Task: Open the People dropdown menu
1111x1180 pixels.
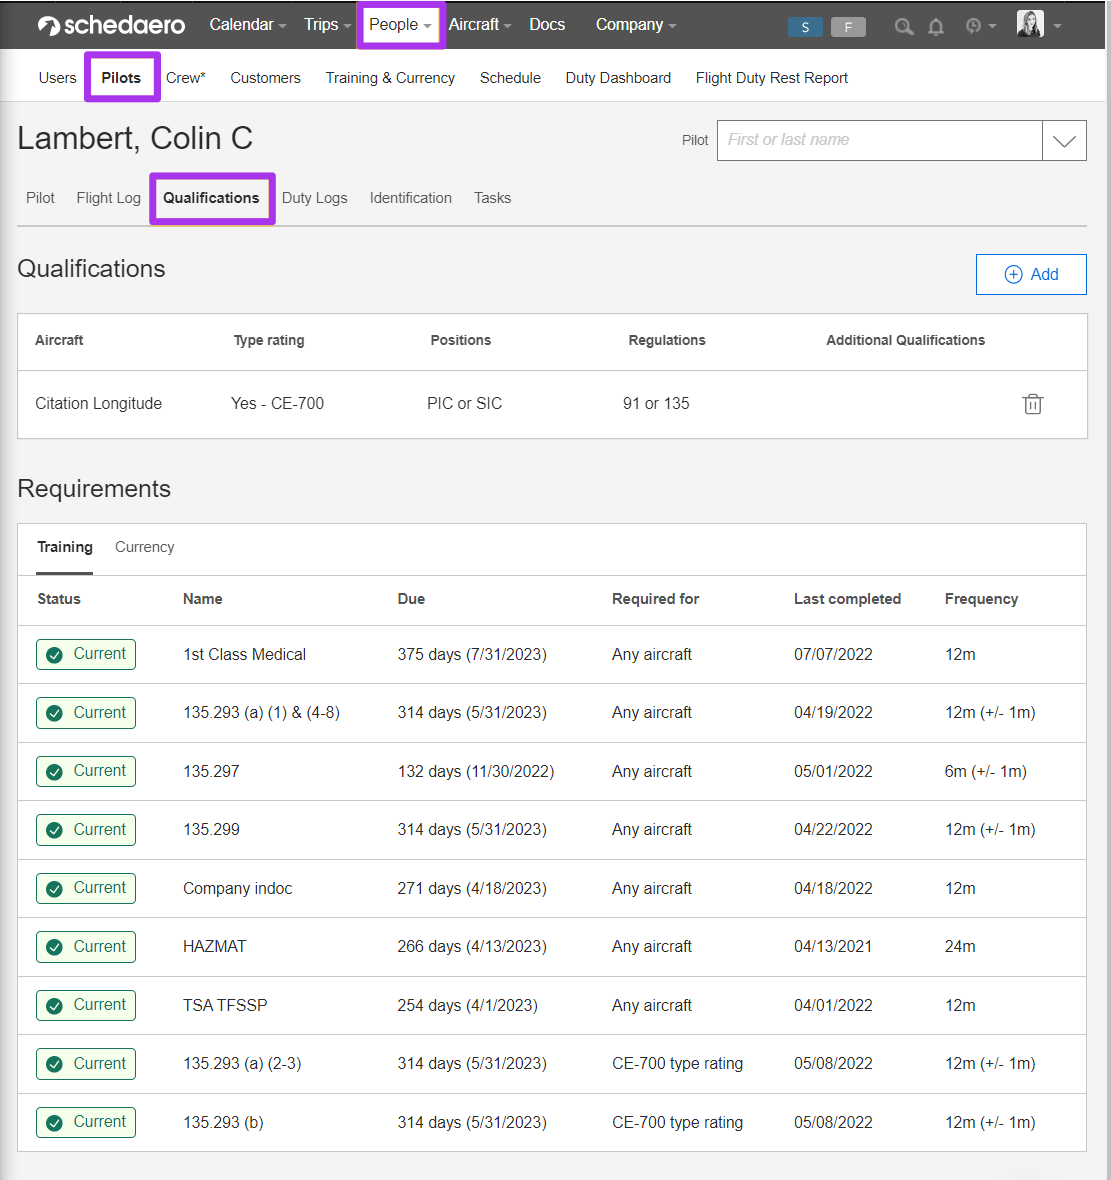Action: pyautogui.click(x=400, y=25)
